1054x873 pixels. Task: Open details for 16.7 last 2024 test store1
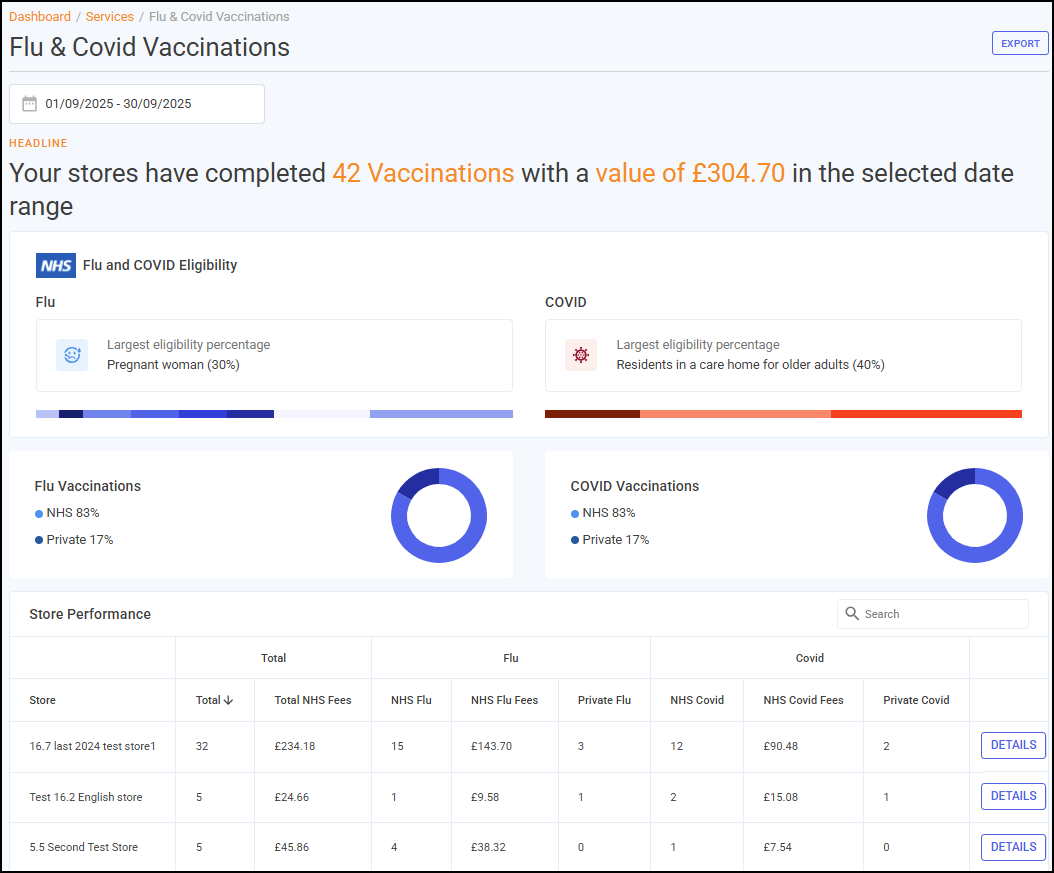point(1012,745)
